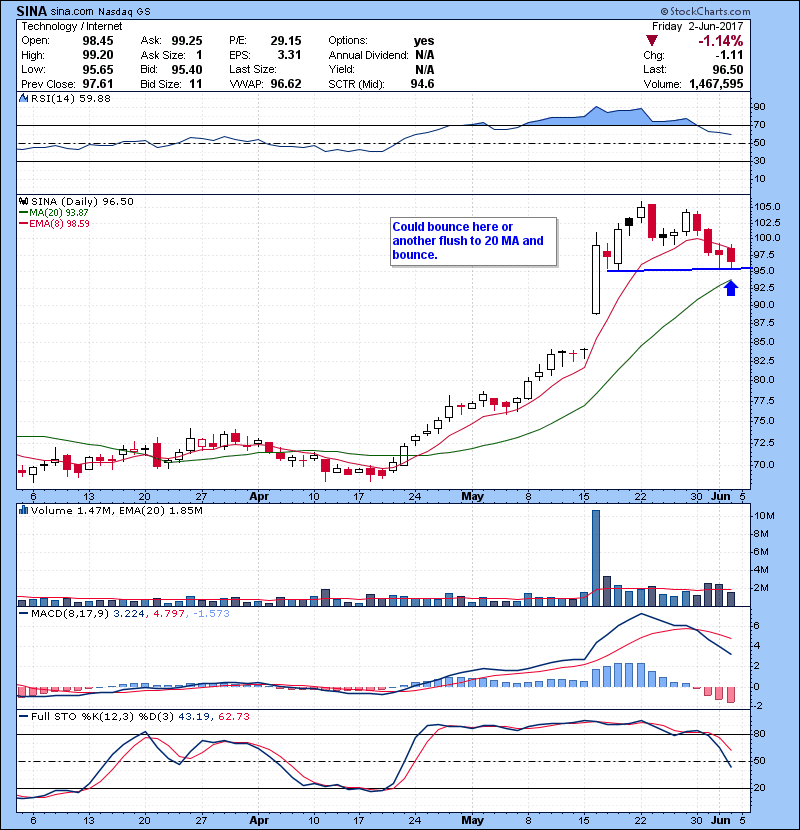The image size is (800, 830).
Task: Click the date 'Friday 2-Jun-2017'
Action: (697, 26)
